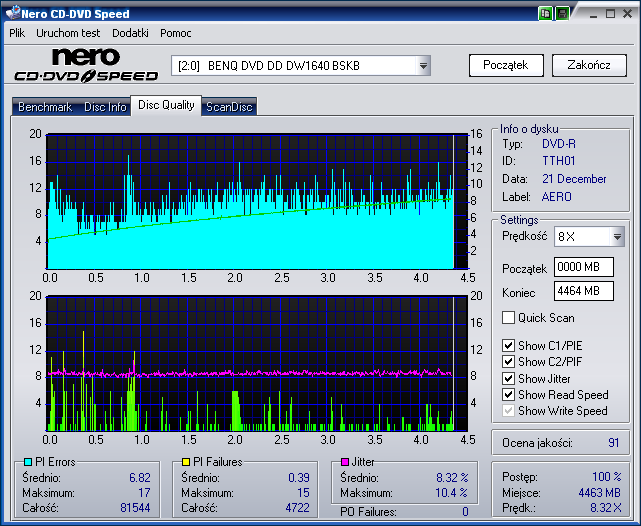Click the yellow PI Failures legend swatch
This screenshot has height=526, width=641.
point(186,462)
